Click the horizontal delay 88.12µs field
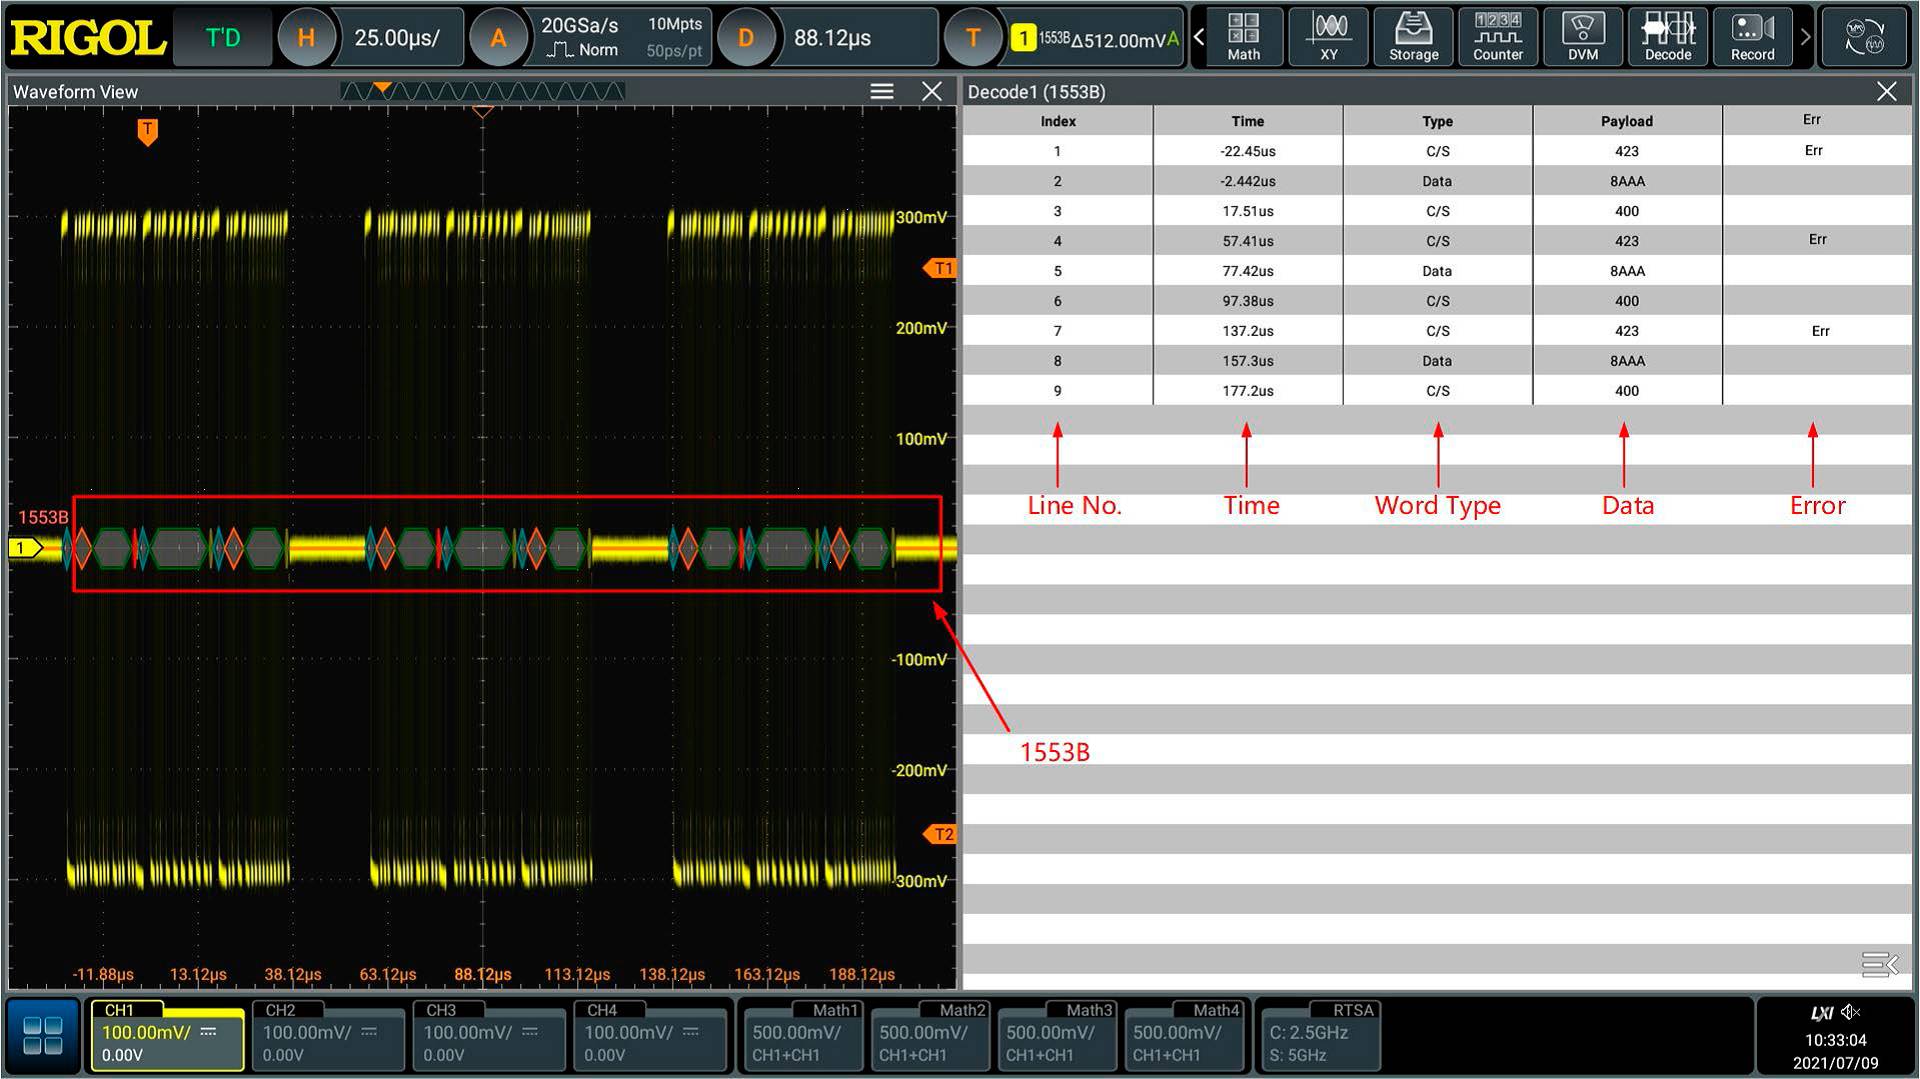 pyautogui.click(x=832, y=38)
